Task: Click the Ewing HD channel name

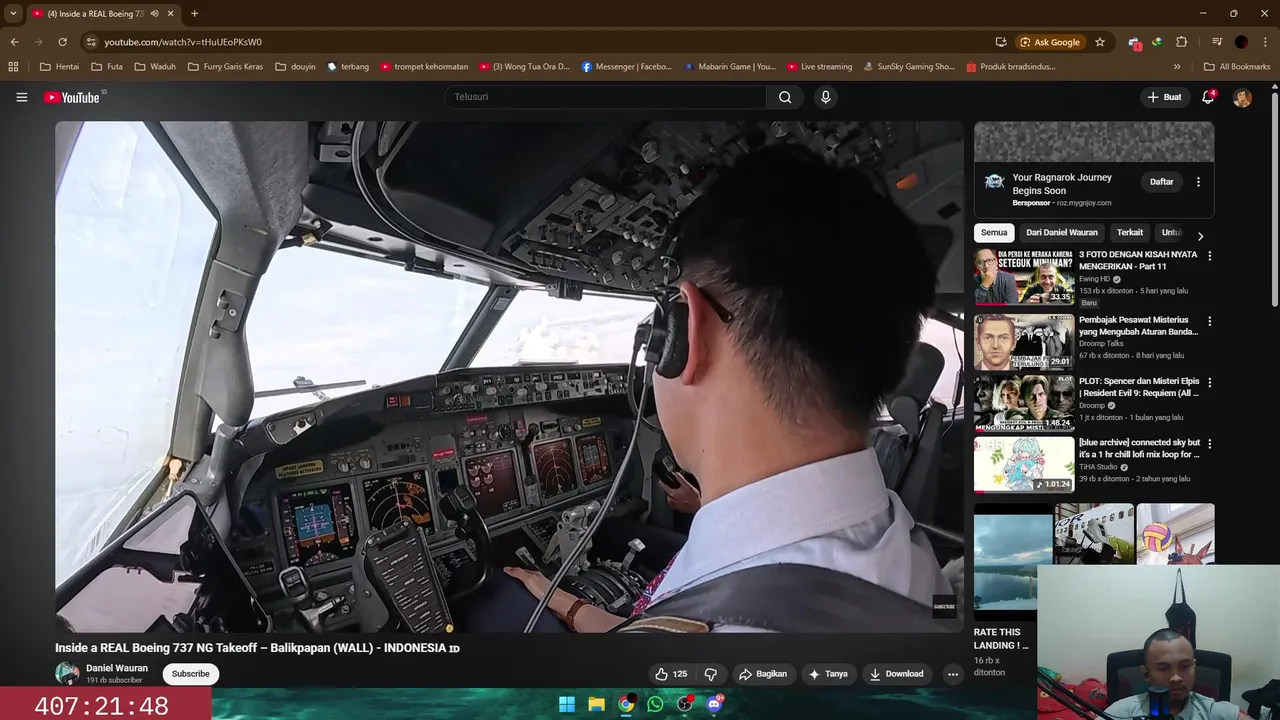Action: [x=1095, y=279]
